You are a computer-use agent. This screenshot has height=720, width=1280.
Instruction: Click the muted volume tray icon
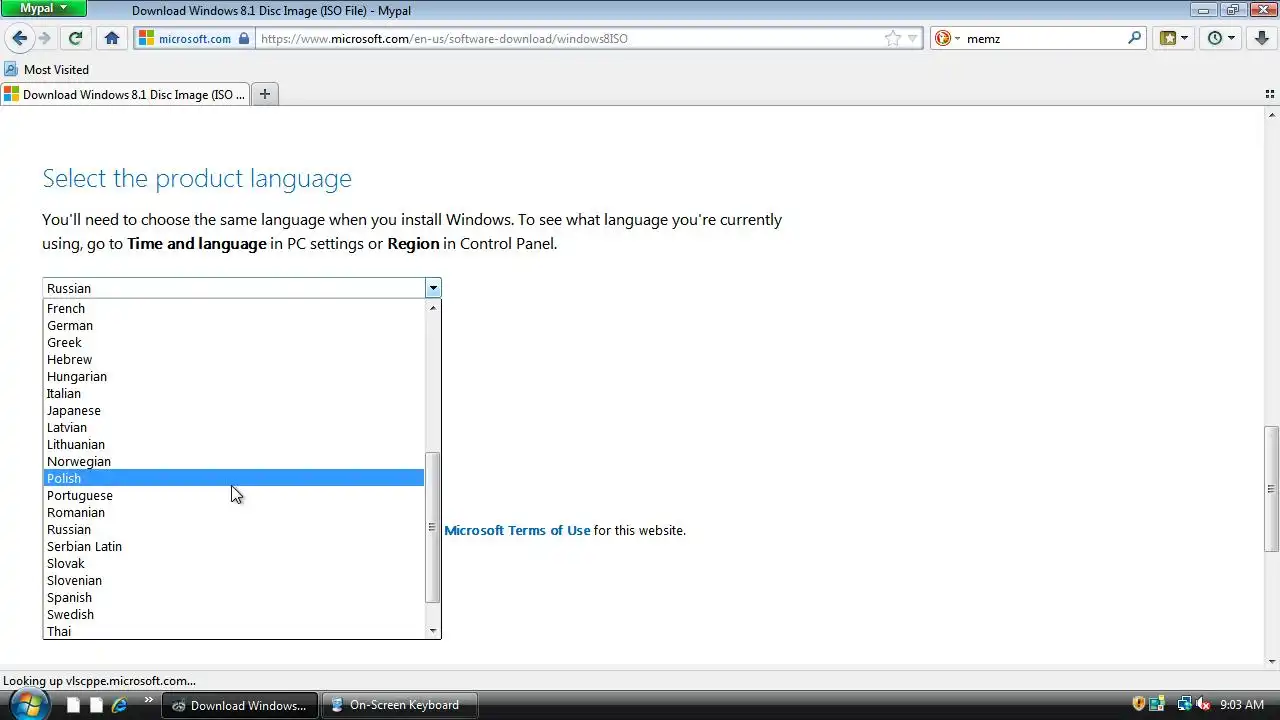tap(1203, 705)
